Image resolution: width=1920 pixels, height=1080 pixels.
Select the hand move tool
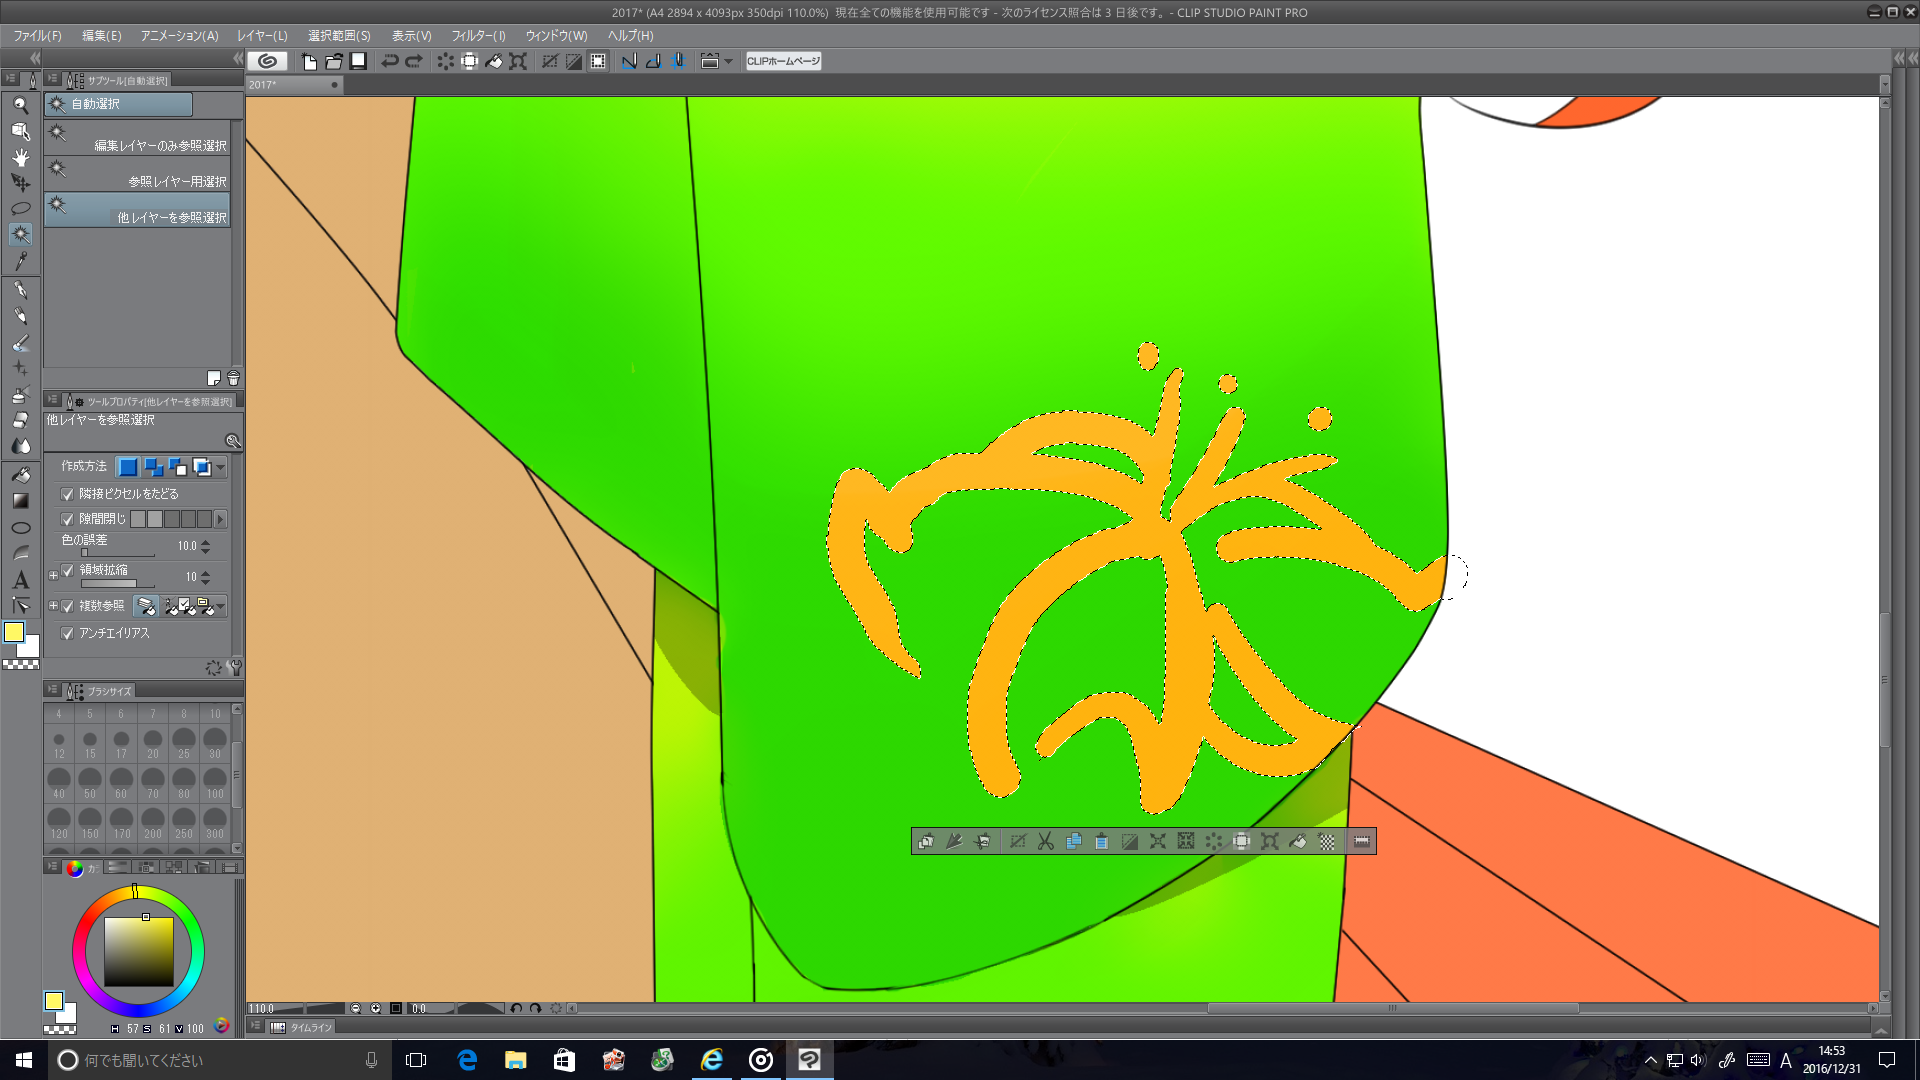coord(20,157)
